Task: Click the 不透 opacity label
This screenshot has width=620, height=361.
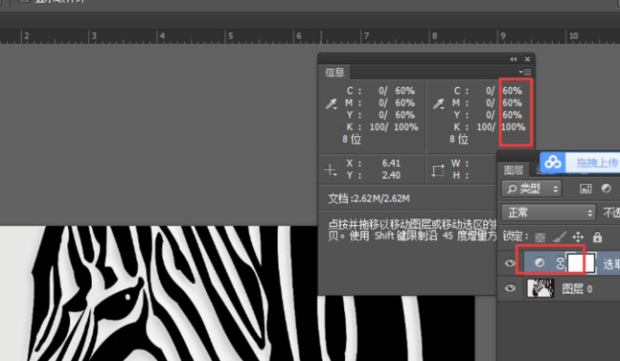Action: coord(611,213)
